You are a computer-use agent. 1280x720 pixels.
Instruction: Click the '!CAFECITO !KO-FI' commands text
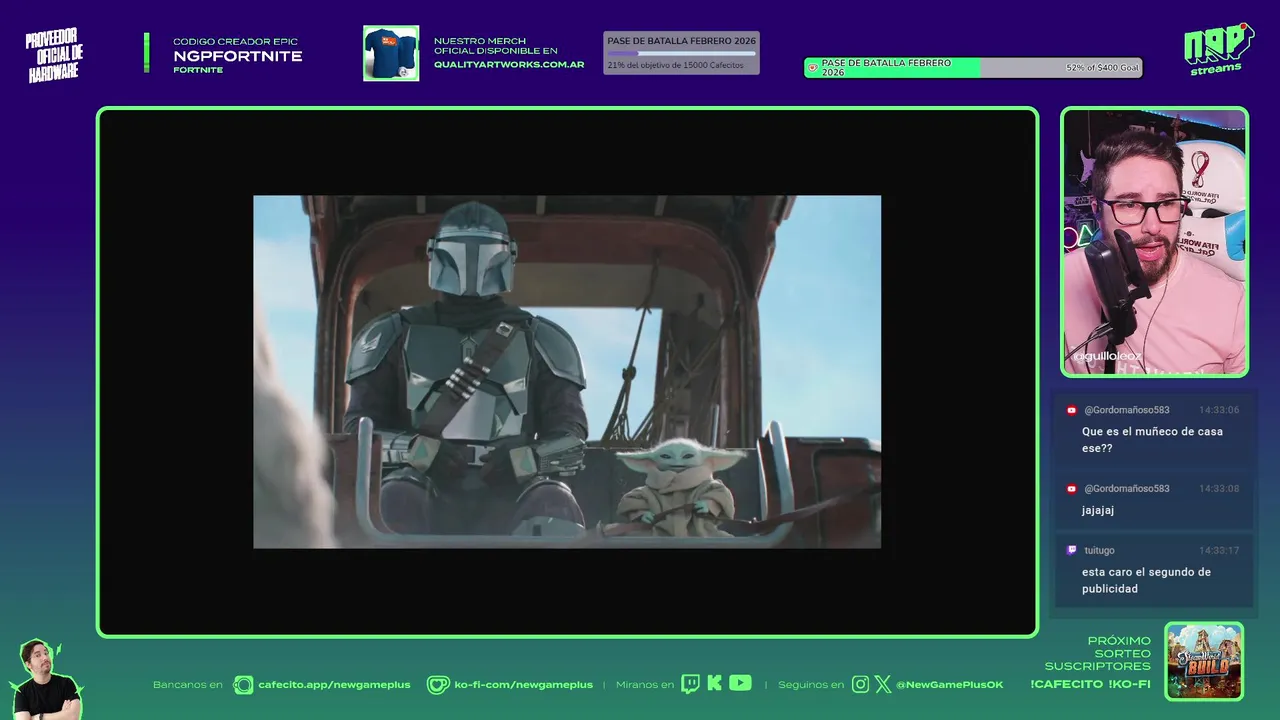pos(1090,684)
